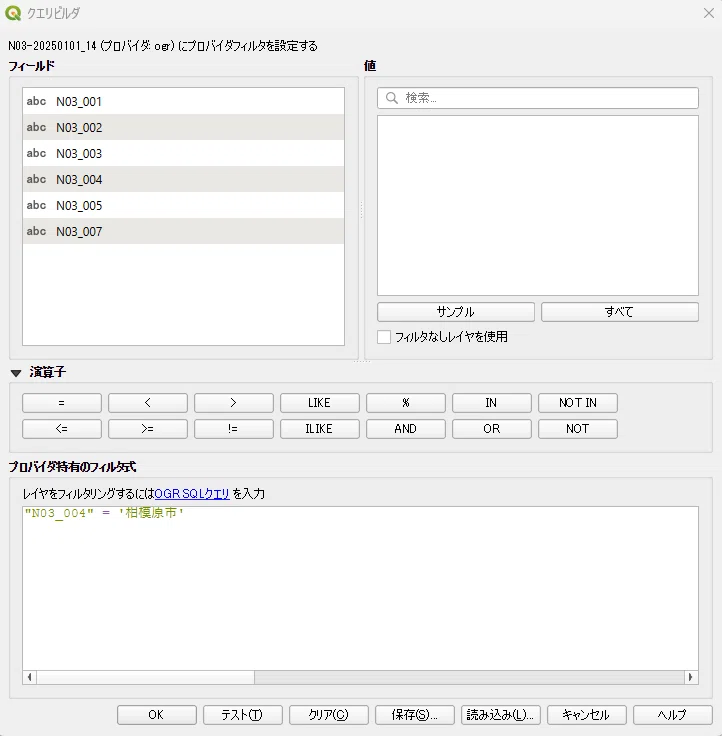Insert the NOT IN operator
The width and height of the screenshot is (722, 736).
point(578,403)
